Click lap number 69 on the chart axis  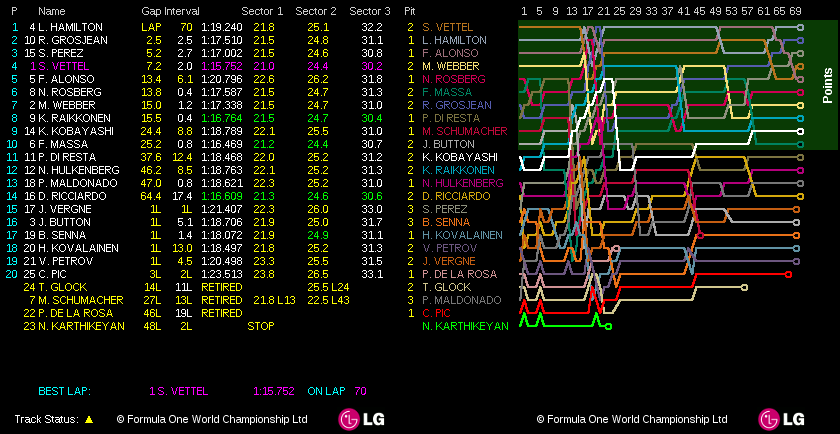click(x=796, y=11)
